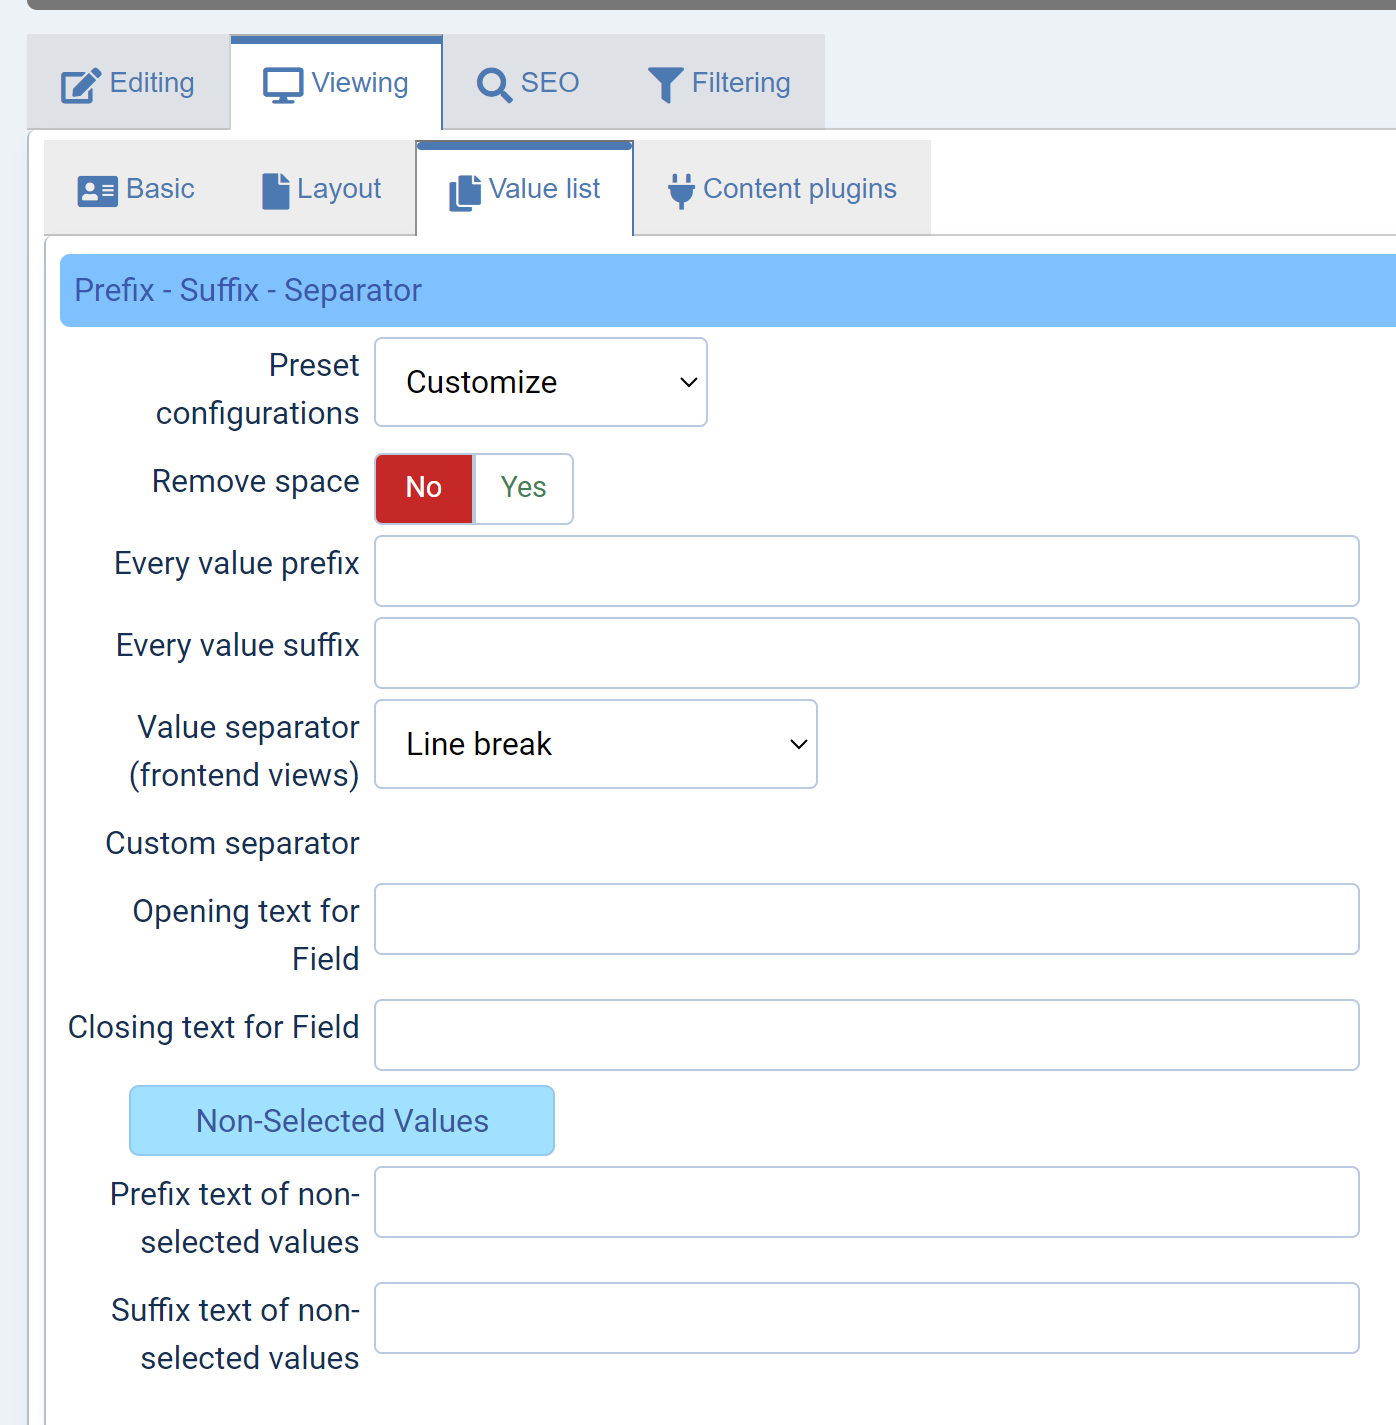Click the Remove space label
Screen dimensions: 1396x1425
(x=255, y=482)
